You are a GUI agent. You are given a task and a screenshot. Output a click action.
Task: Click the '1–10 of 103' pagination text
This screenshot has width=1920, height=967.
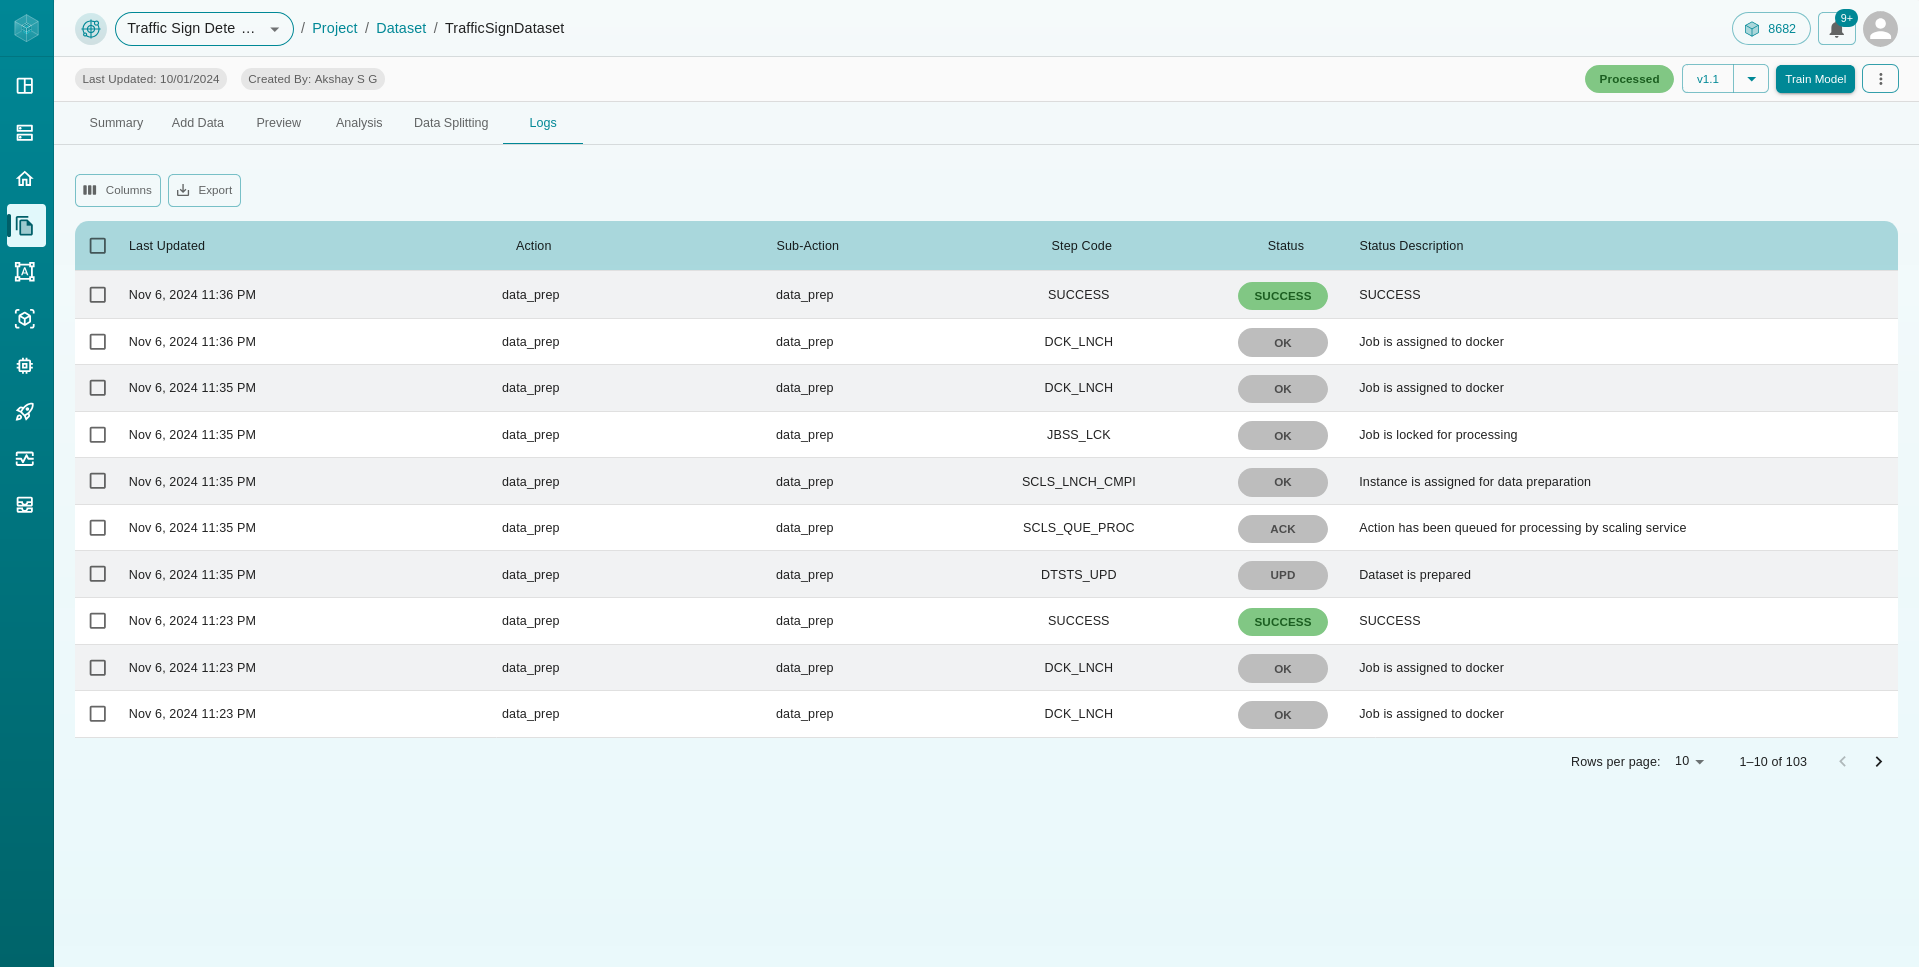pyautogui.click(x=1773, y=762)
